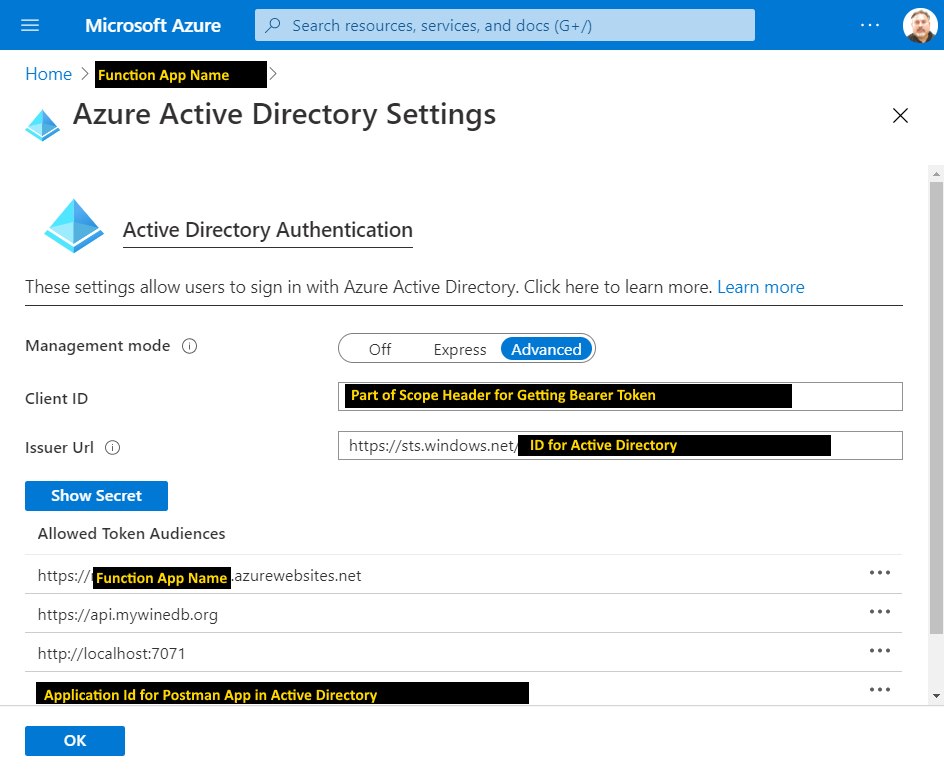Open ellipsis menu for the Postman application audience
The image size is (944, 770).
coord(880,689)
